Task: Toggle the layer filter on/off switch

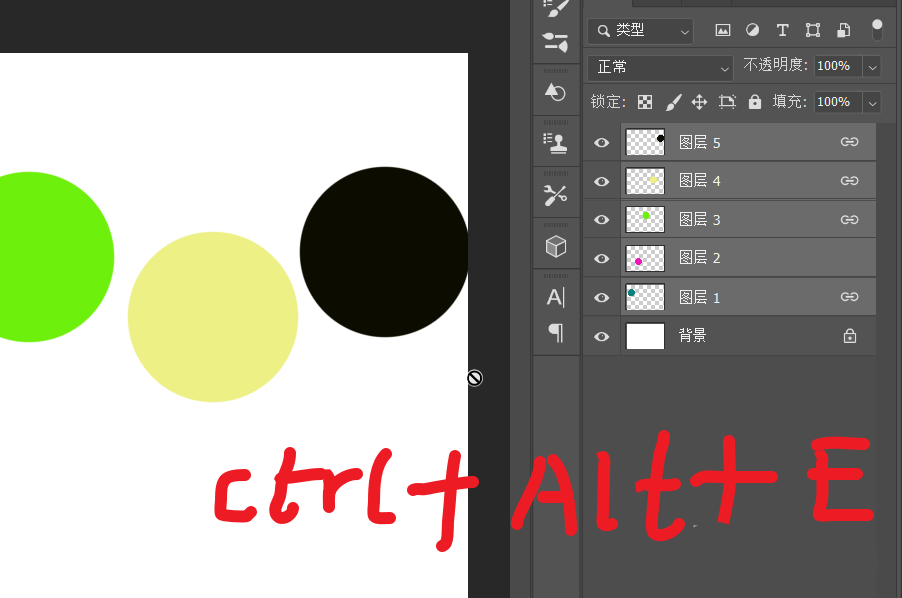Action: pyautogui.click(x=877, y=29)
